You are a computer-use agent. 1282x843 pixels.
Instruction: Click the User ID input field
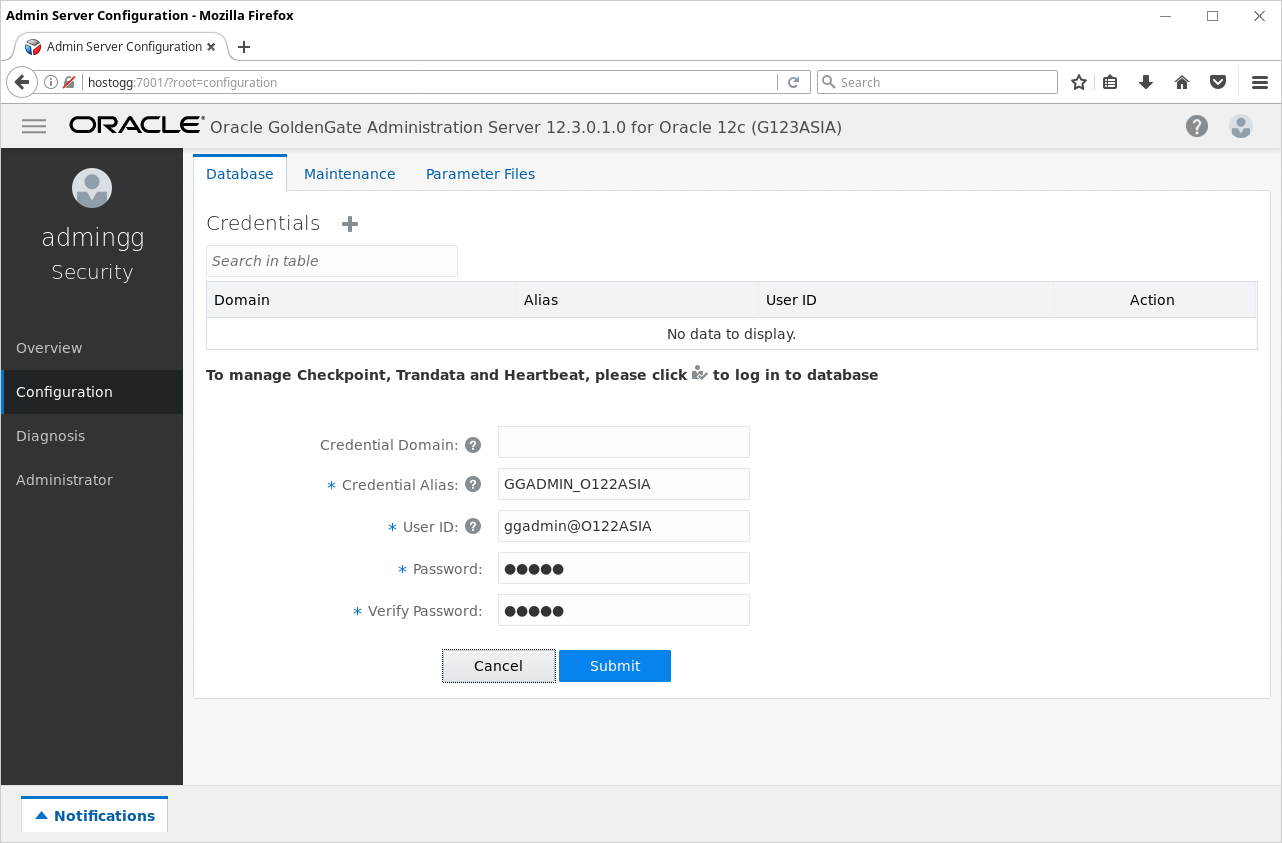click(x=624, y=526)
